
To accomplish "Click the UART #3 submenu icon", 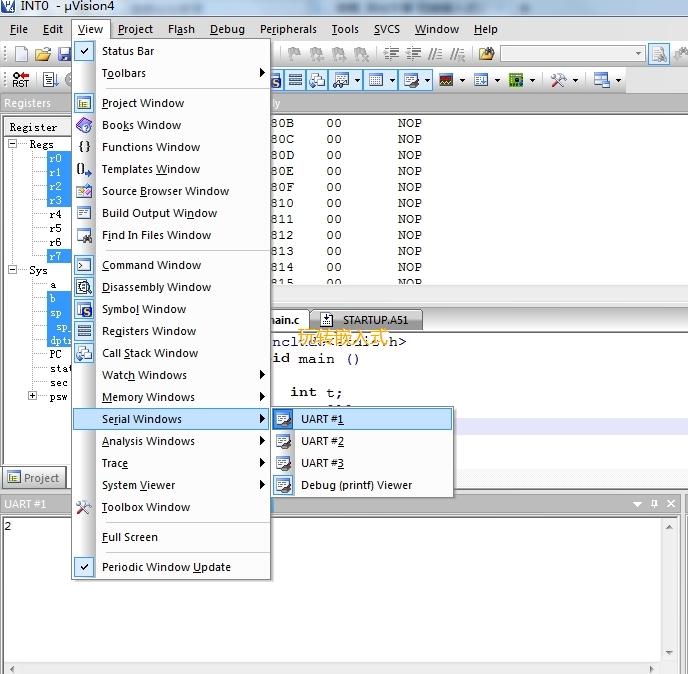I will pyautogui.click(x=283, y=463).
